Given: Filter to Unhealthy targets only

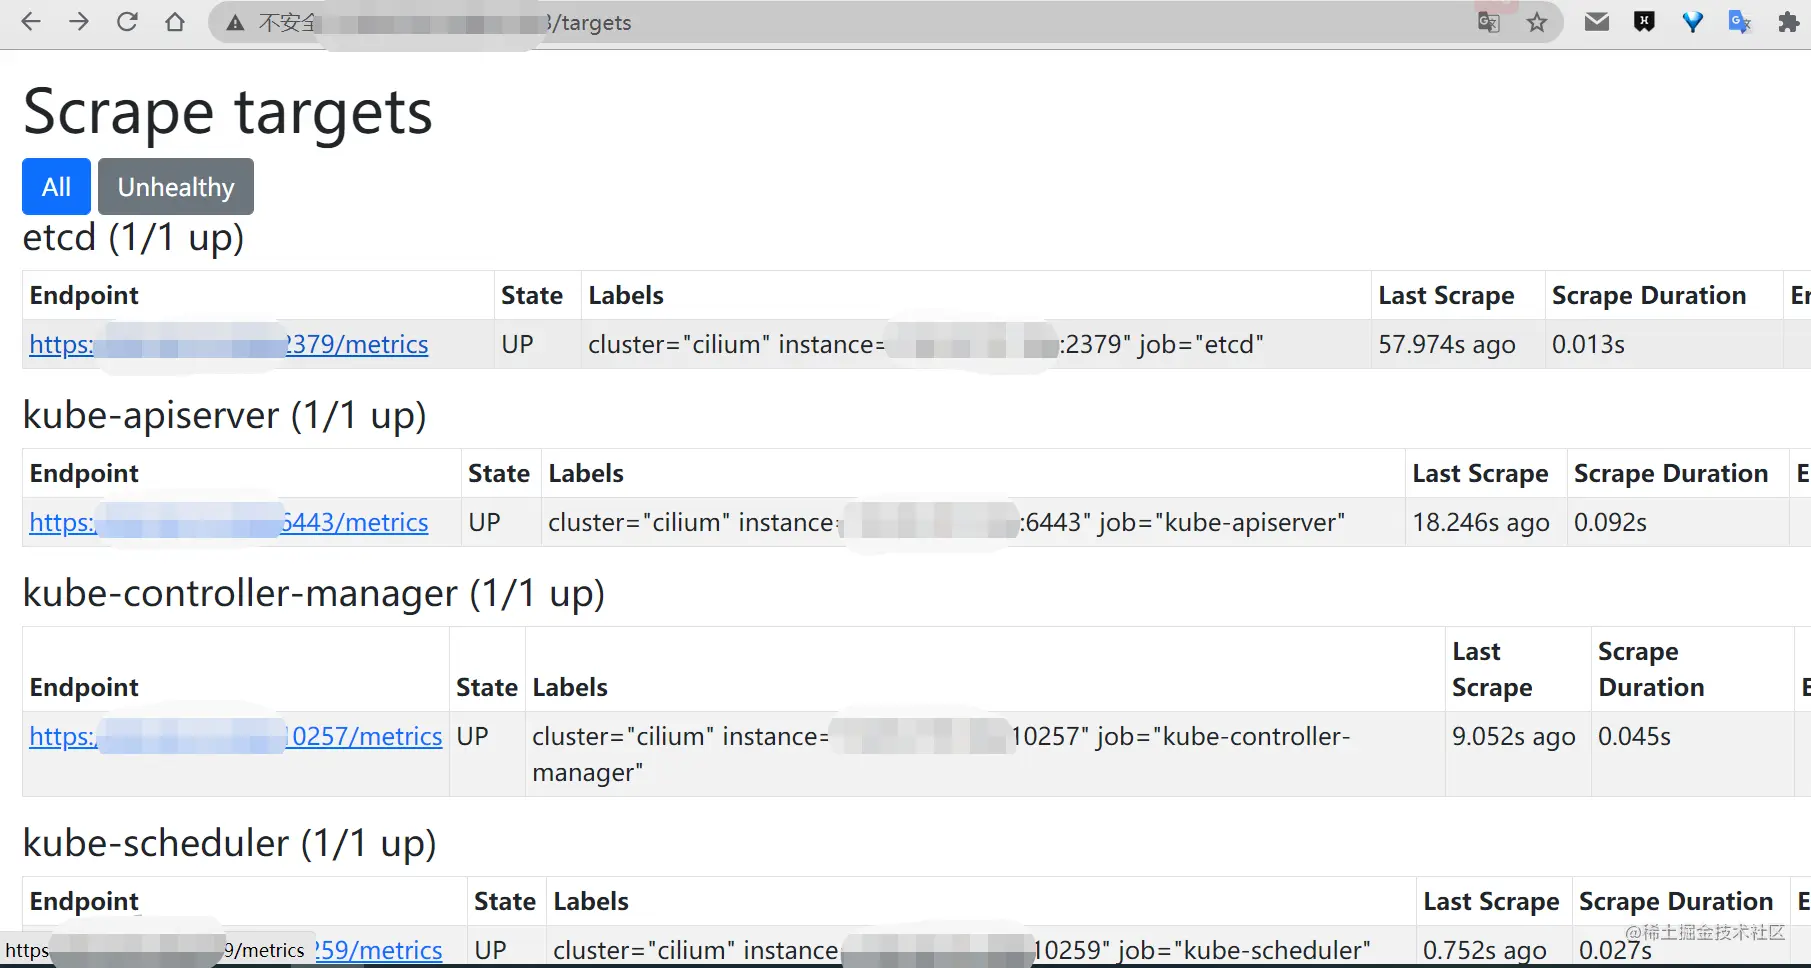Looking at the screenshot, I should 176,187.
